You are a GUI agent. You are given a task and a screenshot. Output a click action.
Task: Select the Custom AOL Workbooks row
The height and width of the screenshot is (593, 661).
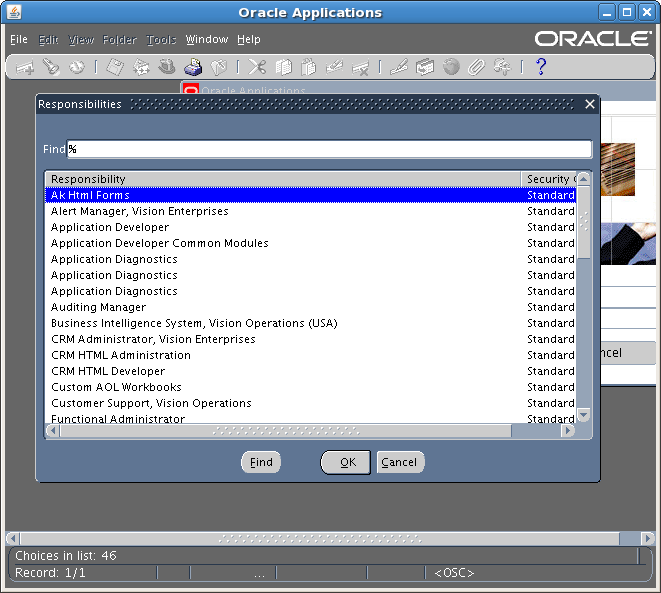pyautogui.click(x=311, y=387)
